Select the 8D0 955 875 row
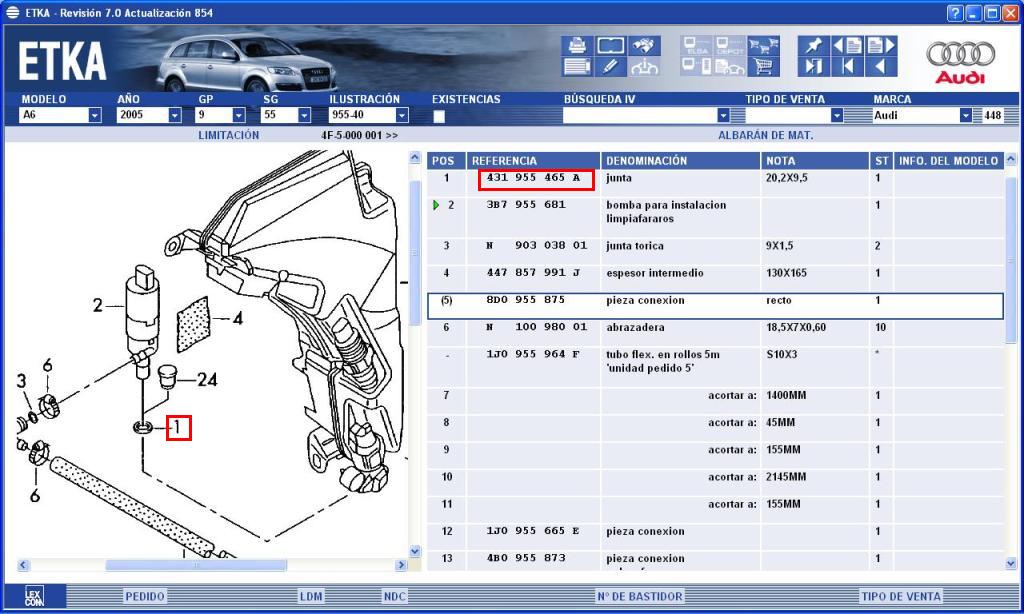Viewport: 1024px width, 614px height. [x=715, y=306]
